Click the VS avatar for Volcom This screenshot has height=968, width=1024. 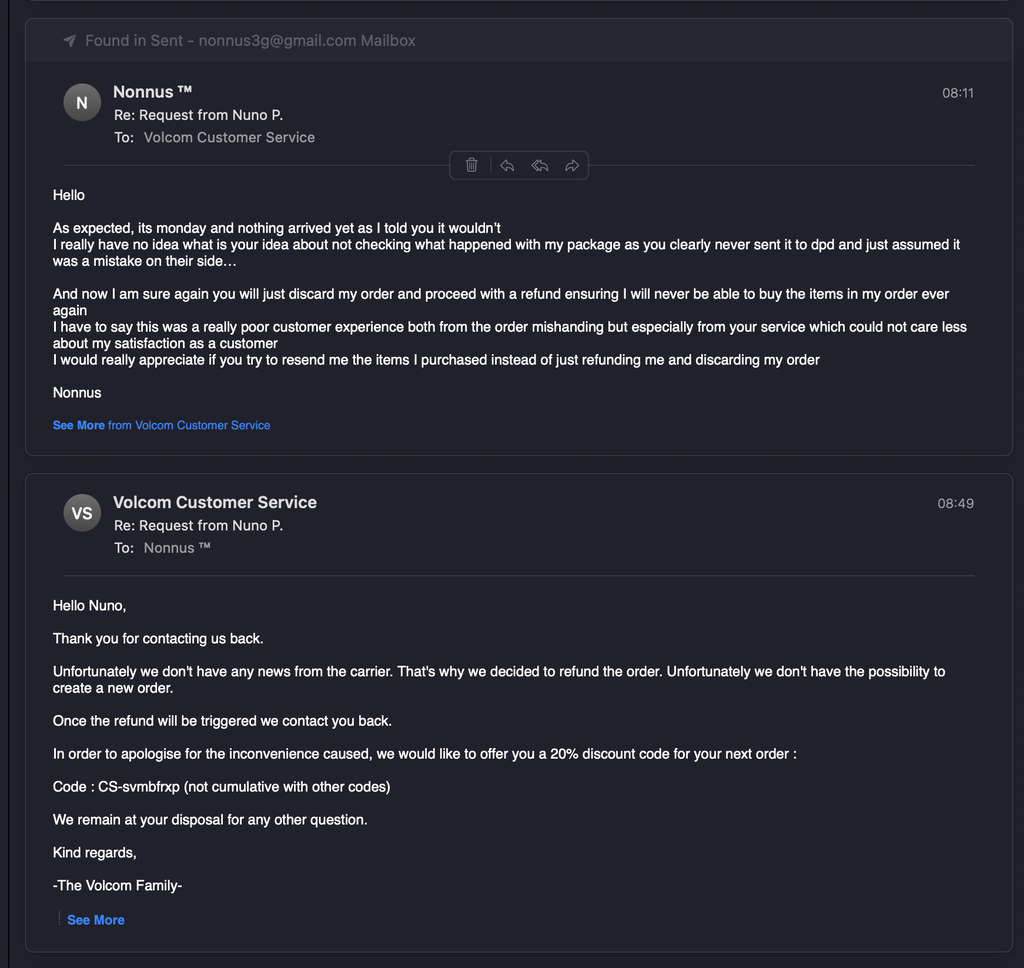[x=82, y=513]
